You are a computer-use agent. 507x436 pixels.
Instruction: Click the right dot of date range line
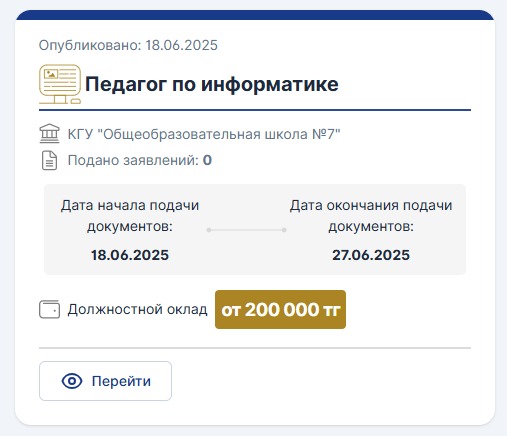click(x=284, y=230)
